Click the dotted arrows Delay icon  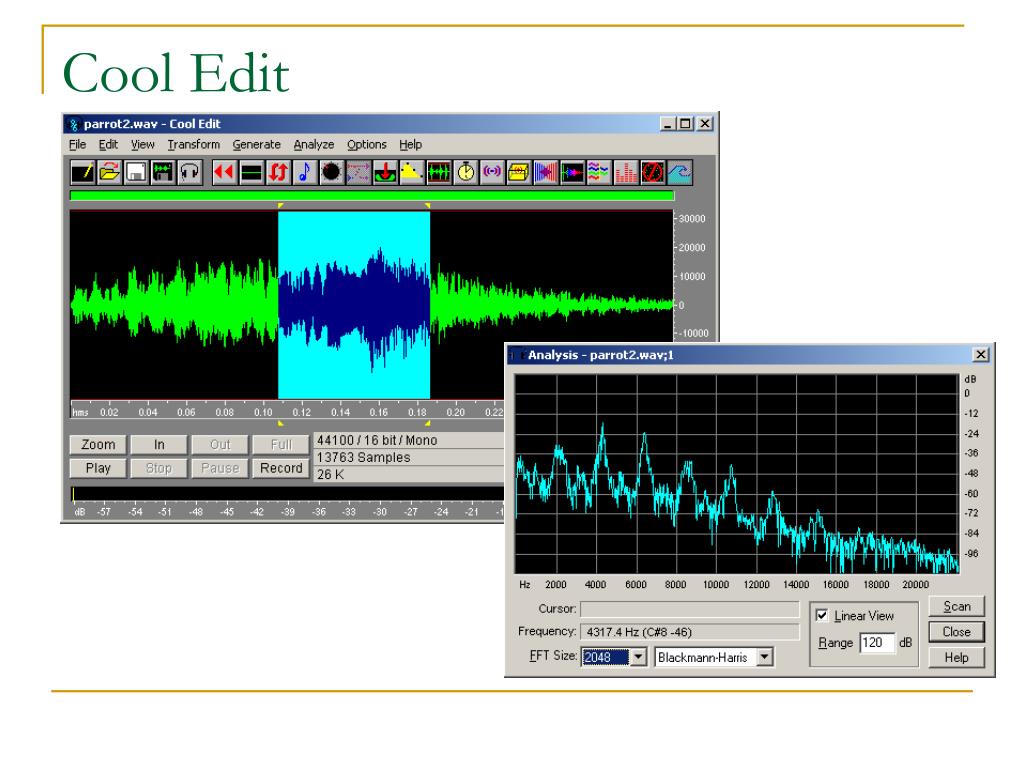(x=358, y=172)
